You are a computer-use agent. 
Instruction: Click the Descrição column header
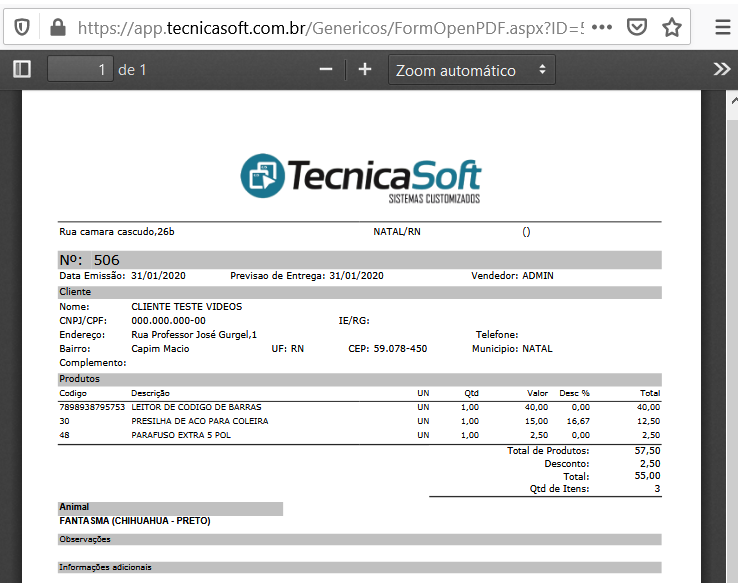coord(150,393)
